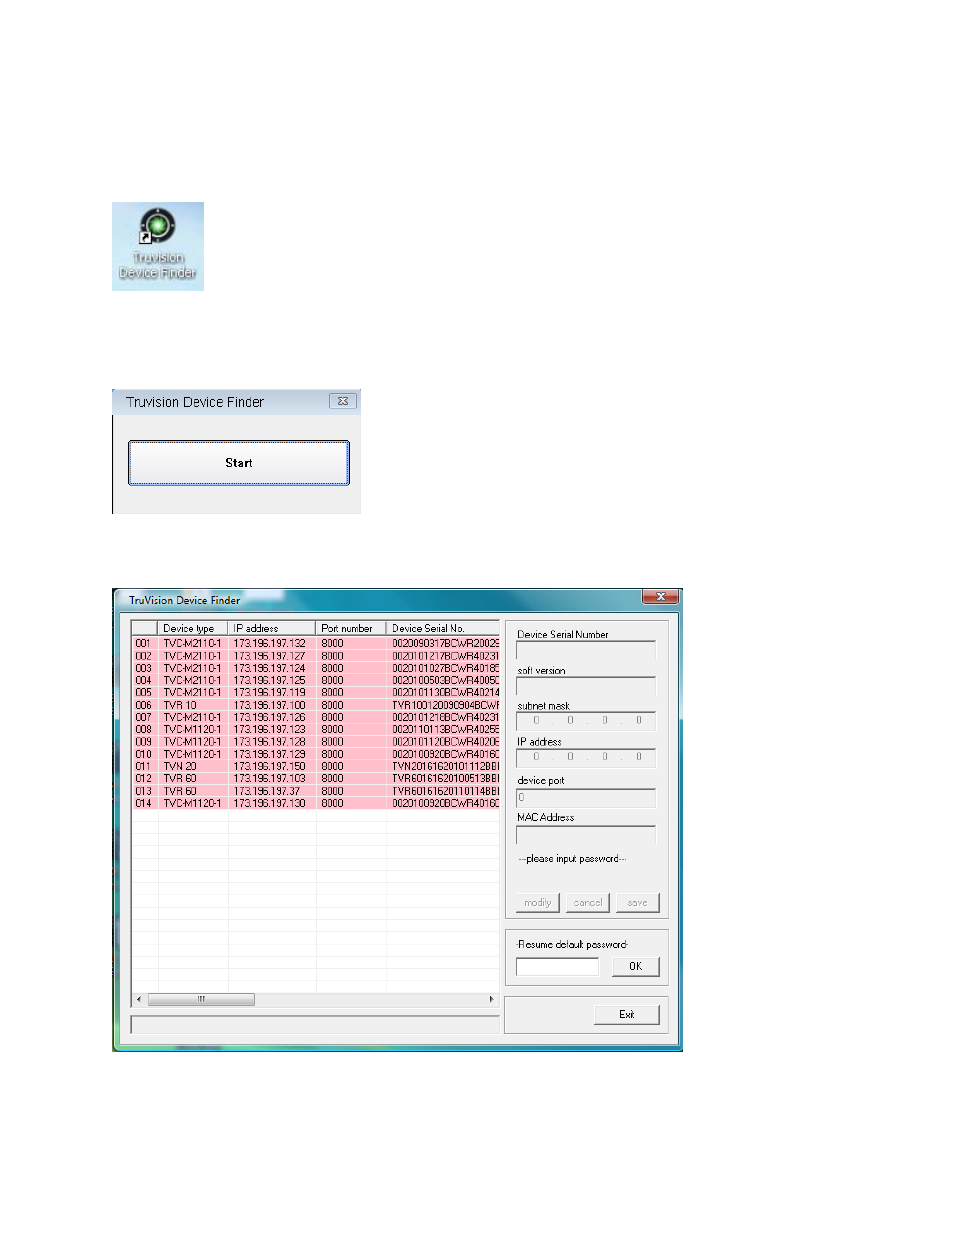Image resolution: width=954 pixels, height=1235 pixels.
Task: Click the Start button in small dialog
Action: point(239,463)
